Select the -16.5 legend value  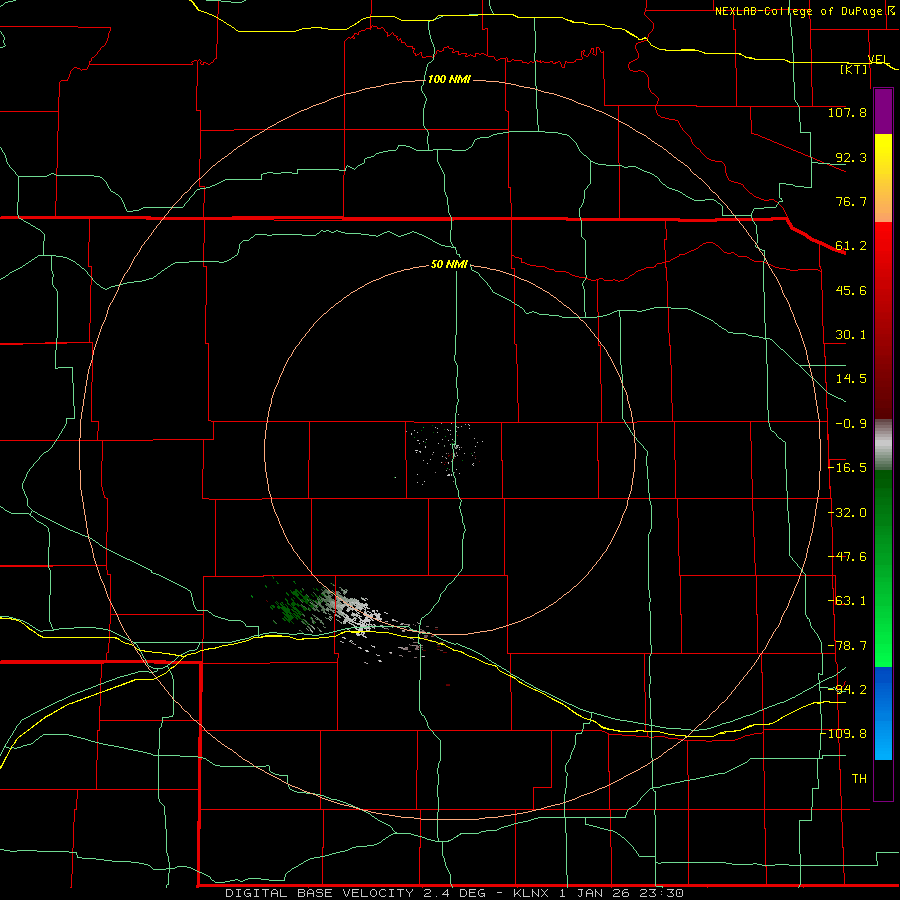847,468
